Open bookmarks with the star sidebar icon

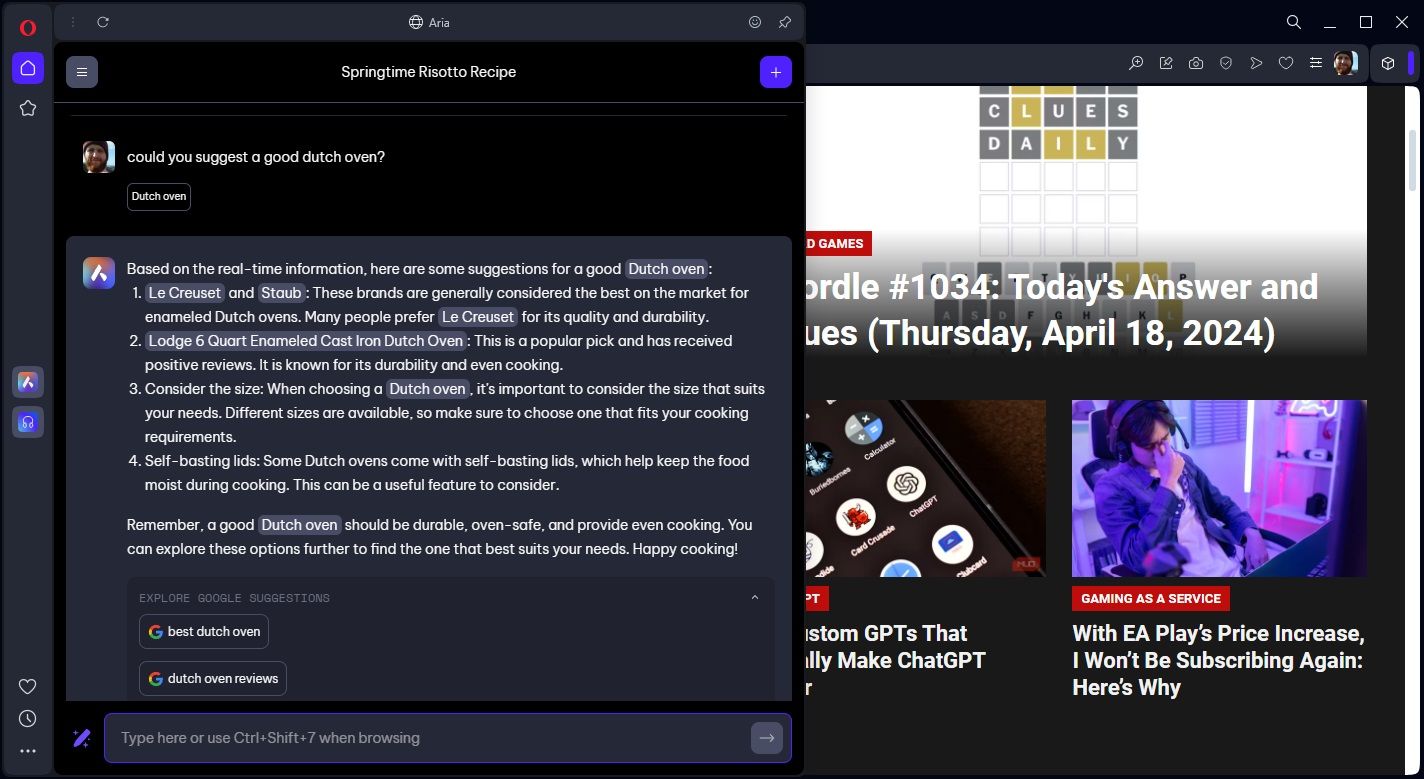point(28,108)
